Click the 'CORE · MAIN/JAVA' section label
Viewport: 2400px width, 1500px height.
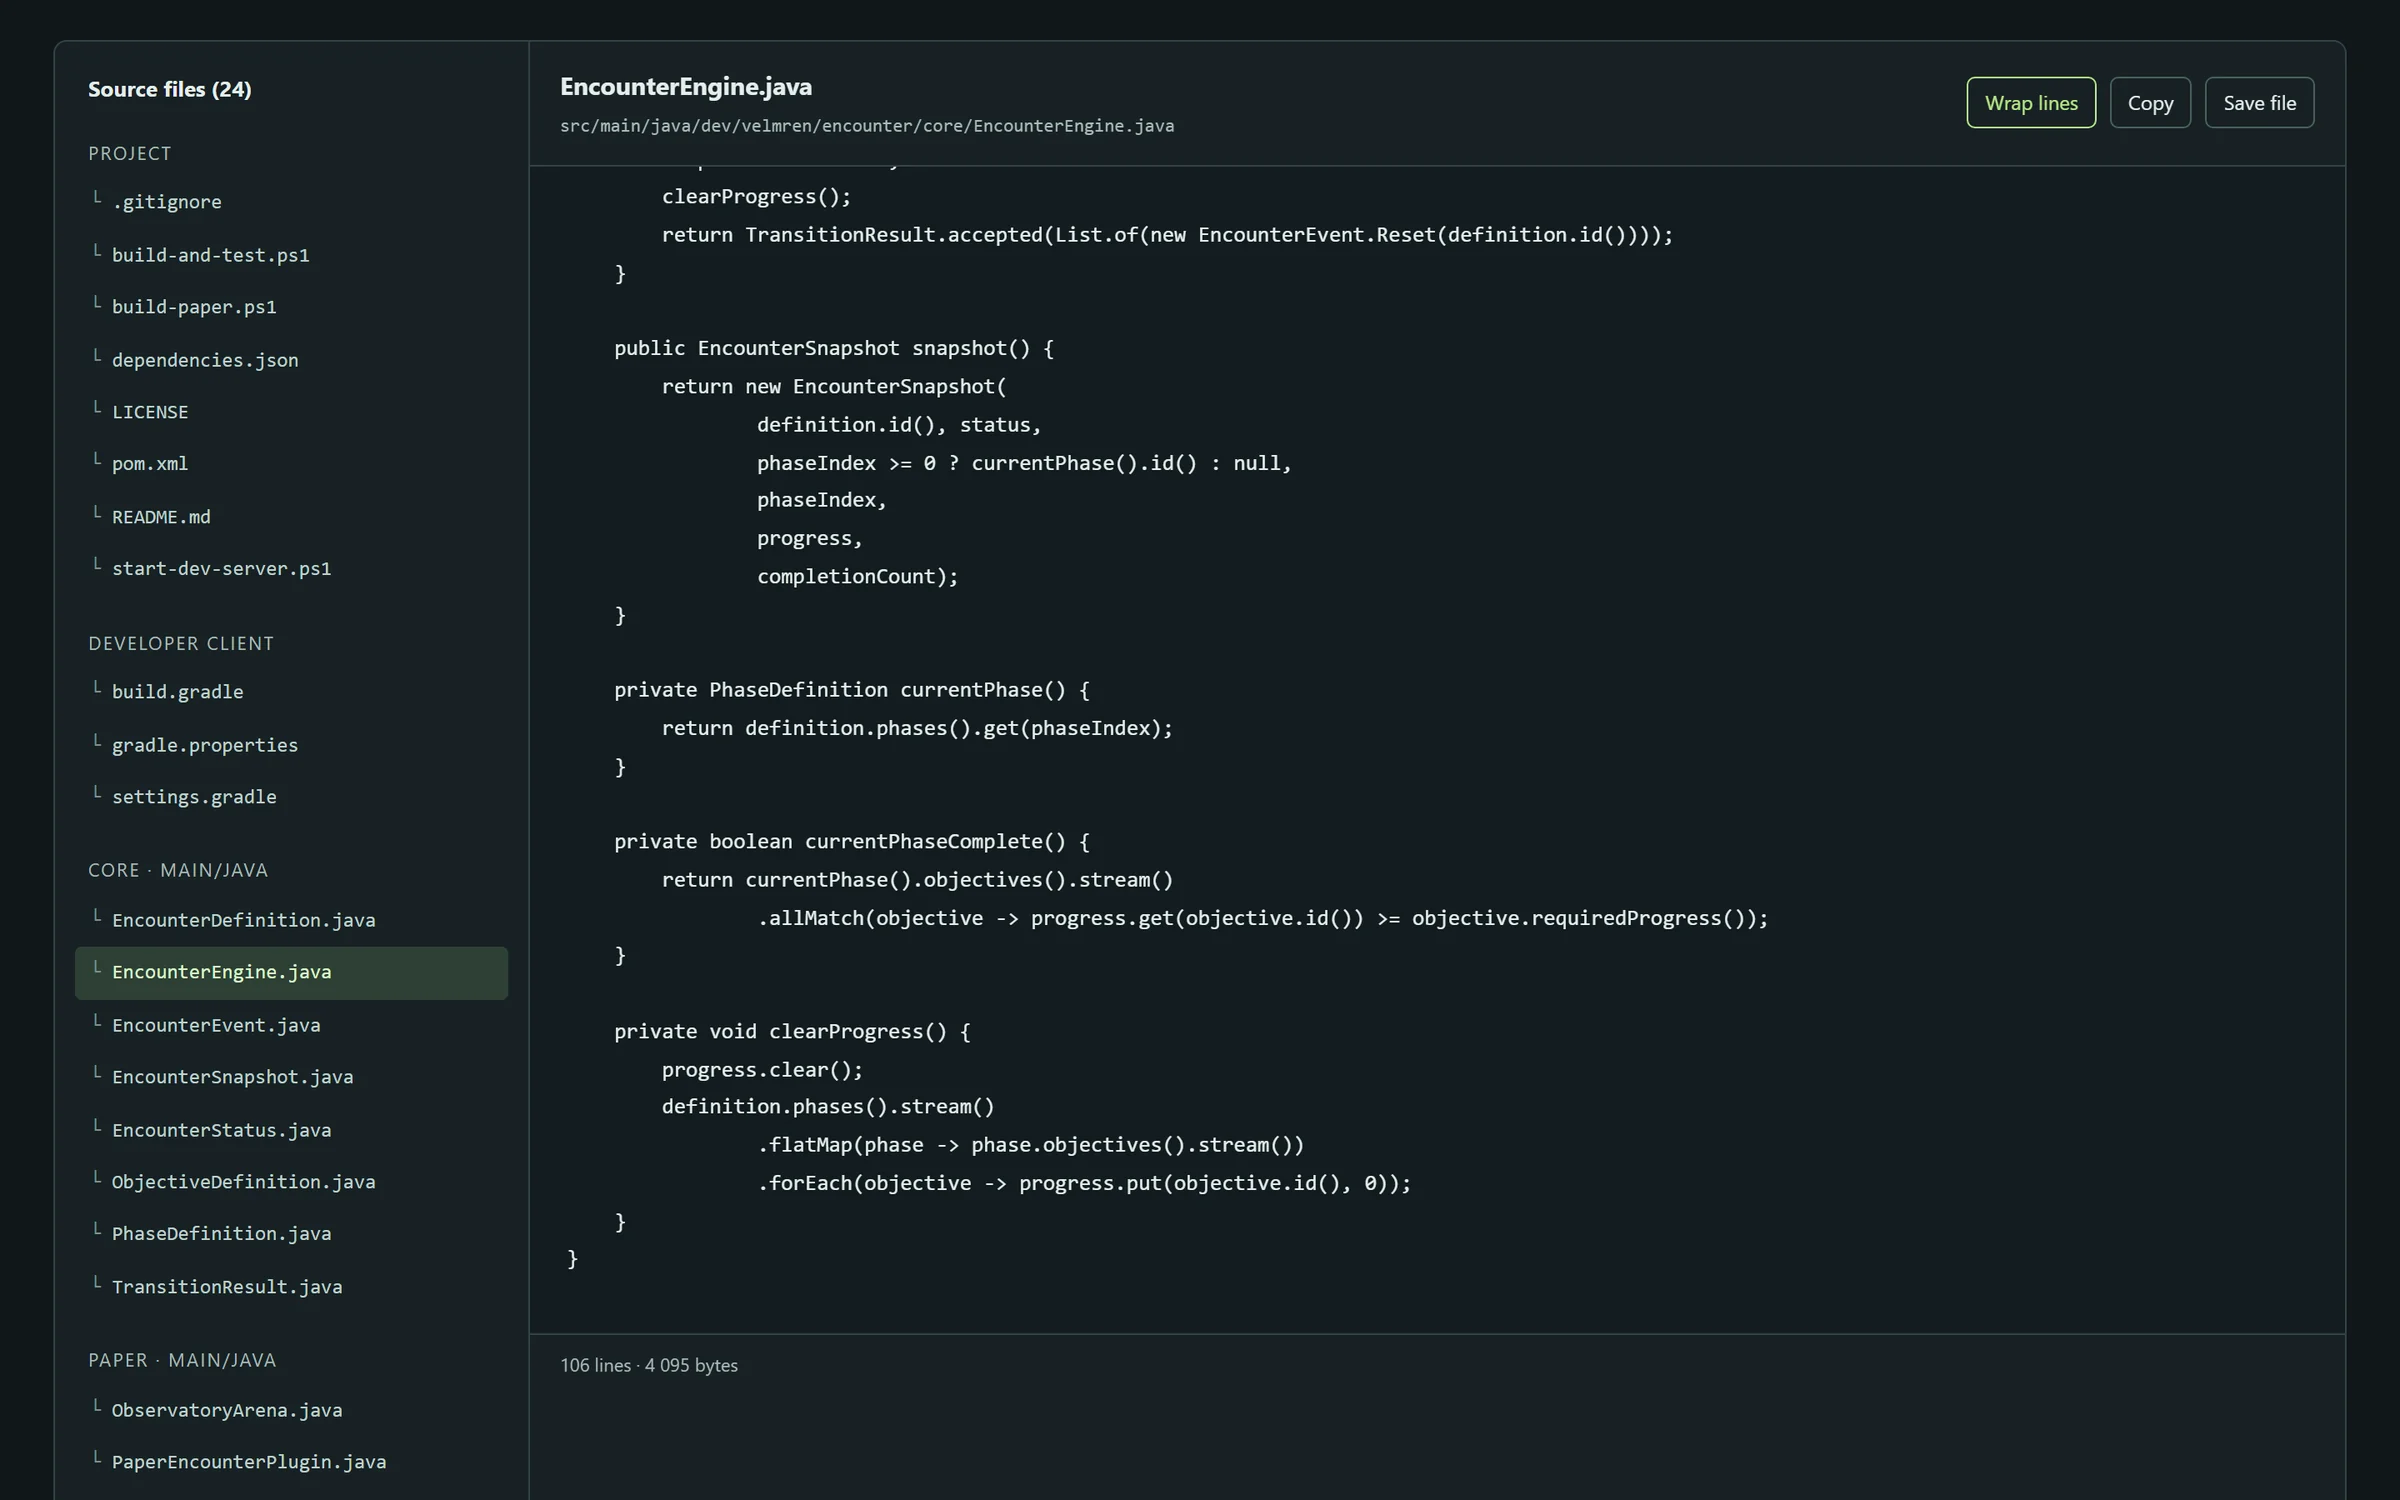tap(178, 870)
